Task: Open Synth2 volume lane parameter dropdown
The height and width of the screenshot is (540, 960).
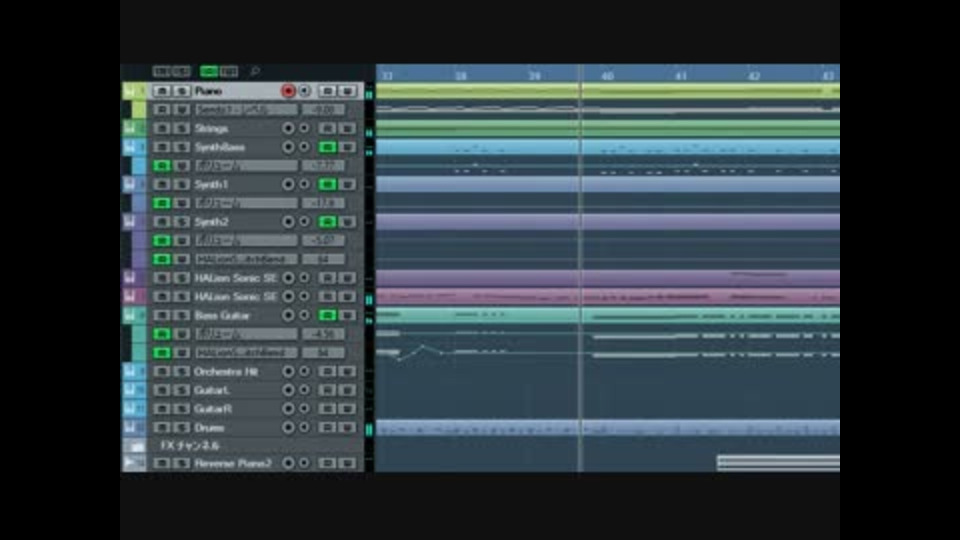Action: click(246, 241)
